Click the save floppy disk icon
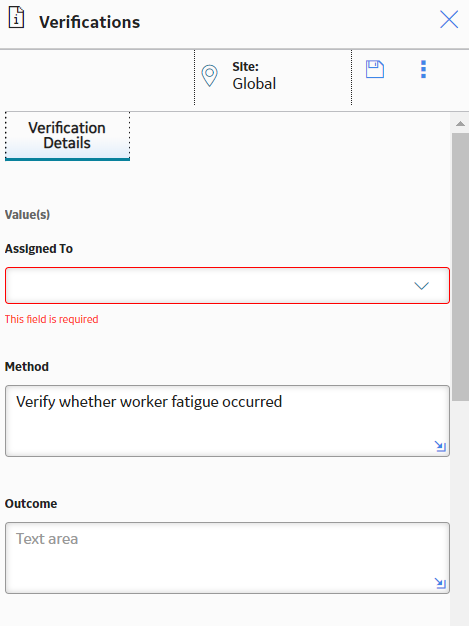Image resolution: width=469 pixels, height=626 pixels. pos(375,69)
